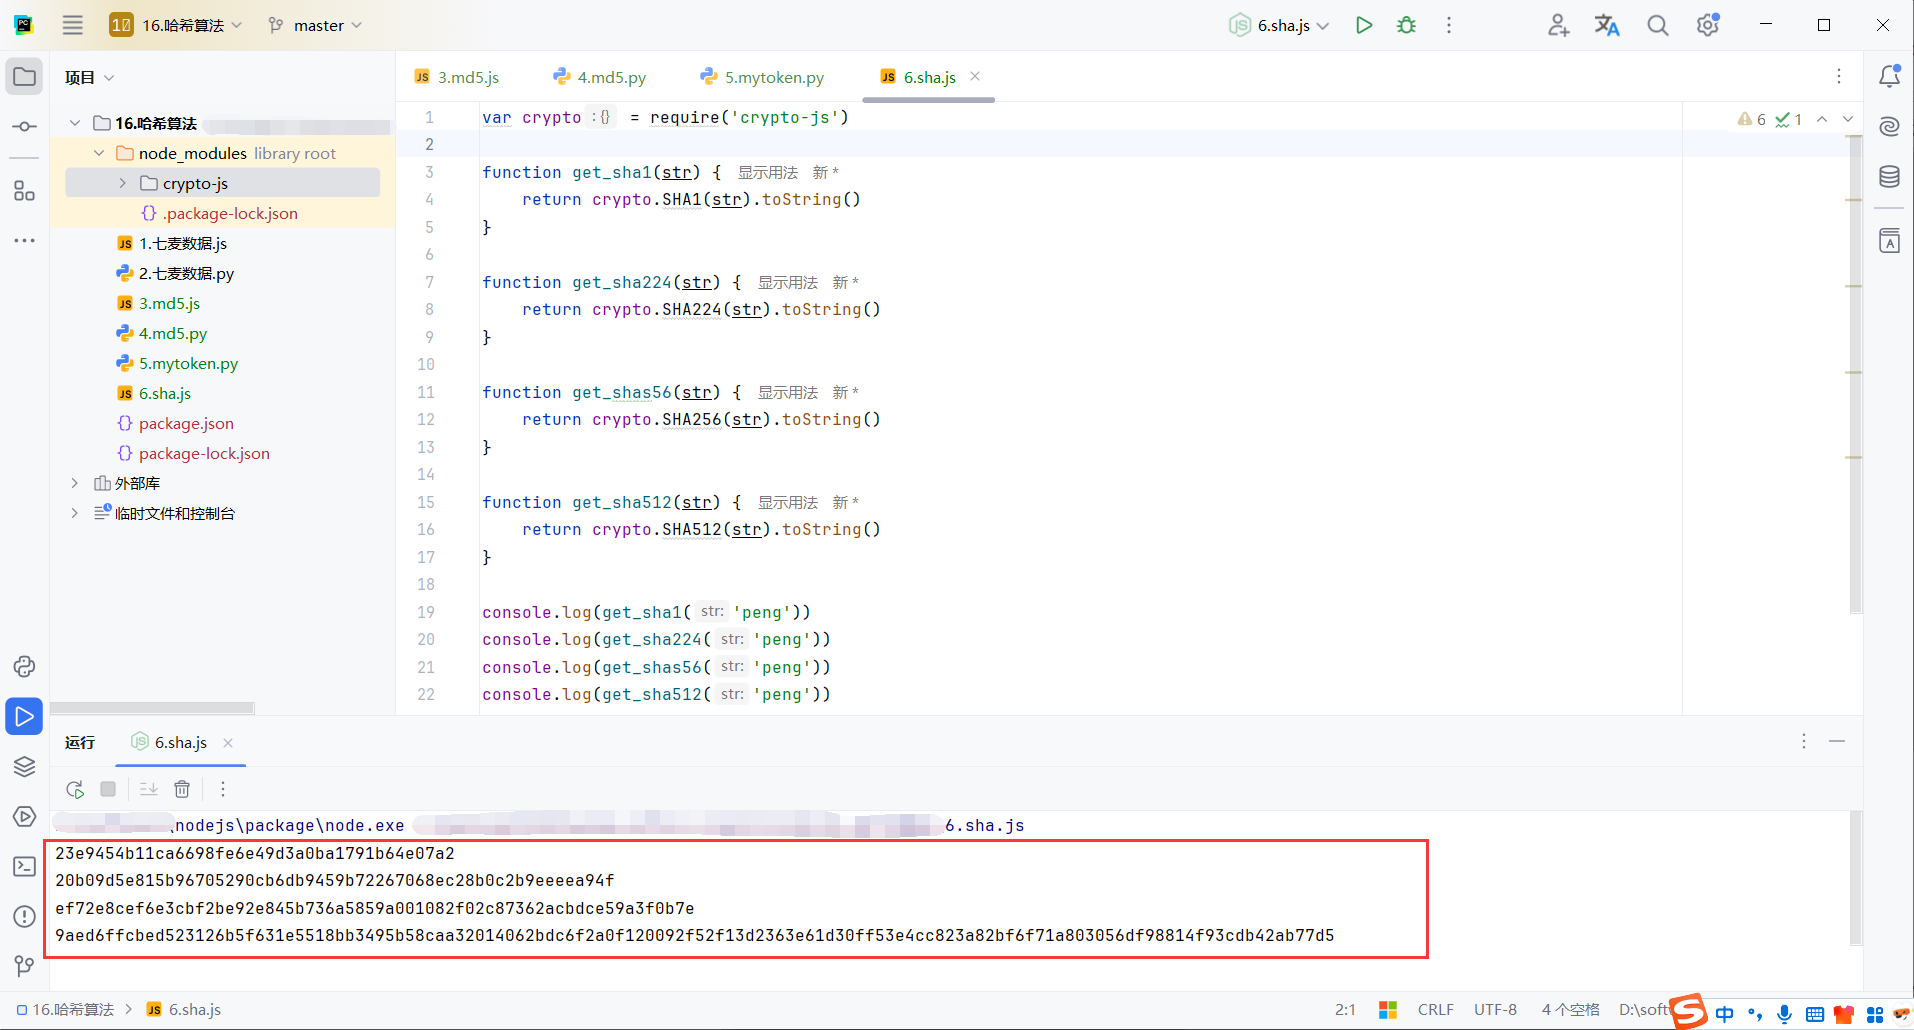Open run configuration 6.sha.js dropdown
This screenshot has width=1914, height=1030.
coord(1280,25)
